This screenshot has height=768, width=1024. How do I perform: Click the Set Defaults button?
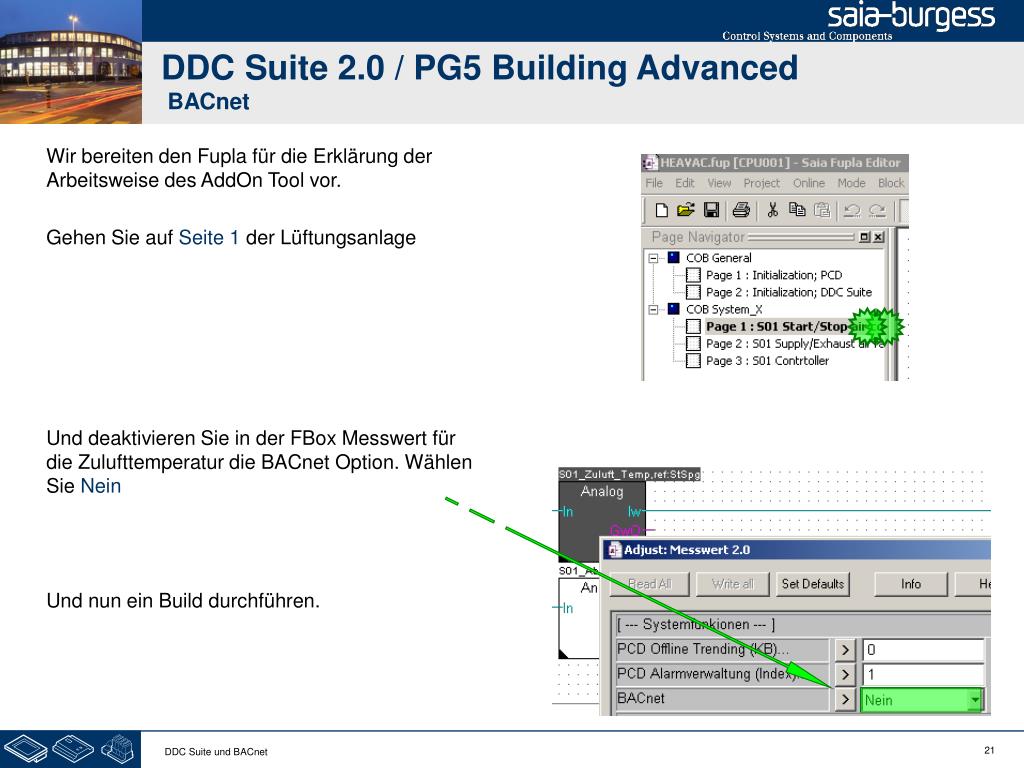click(x=812, y=584)
